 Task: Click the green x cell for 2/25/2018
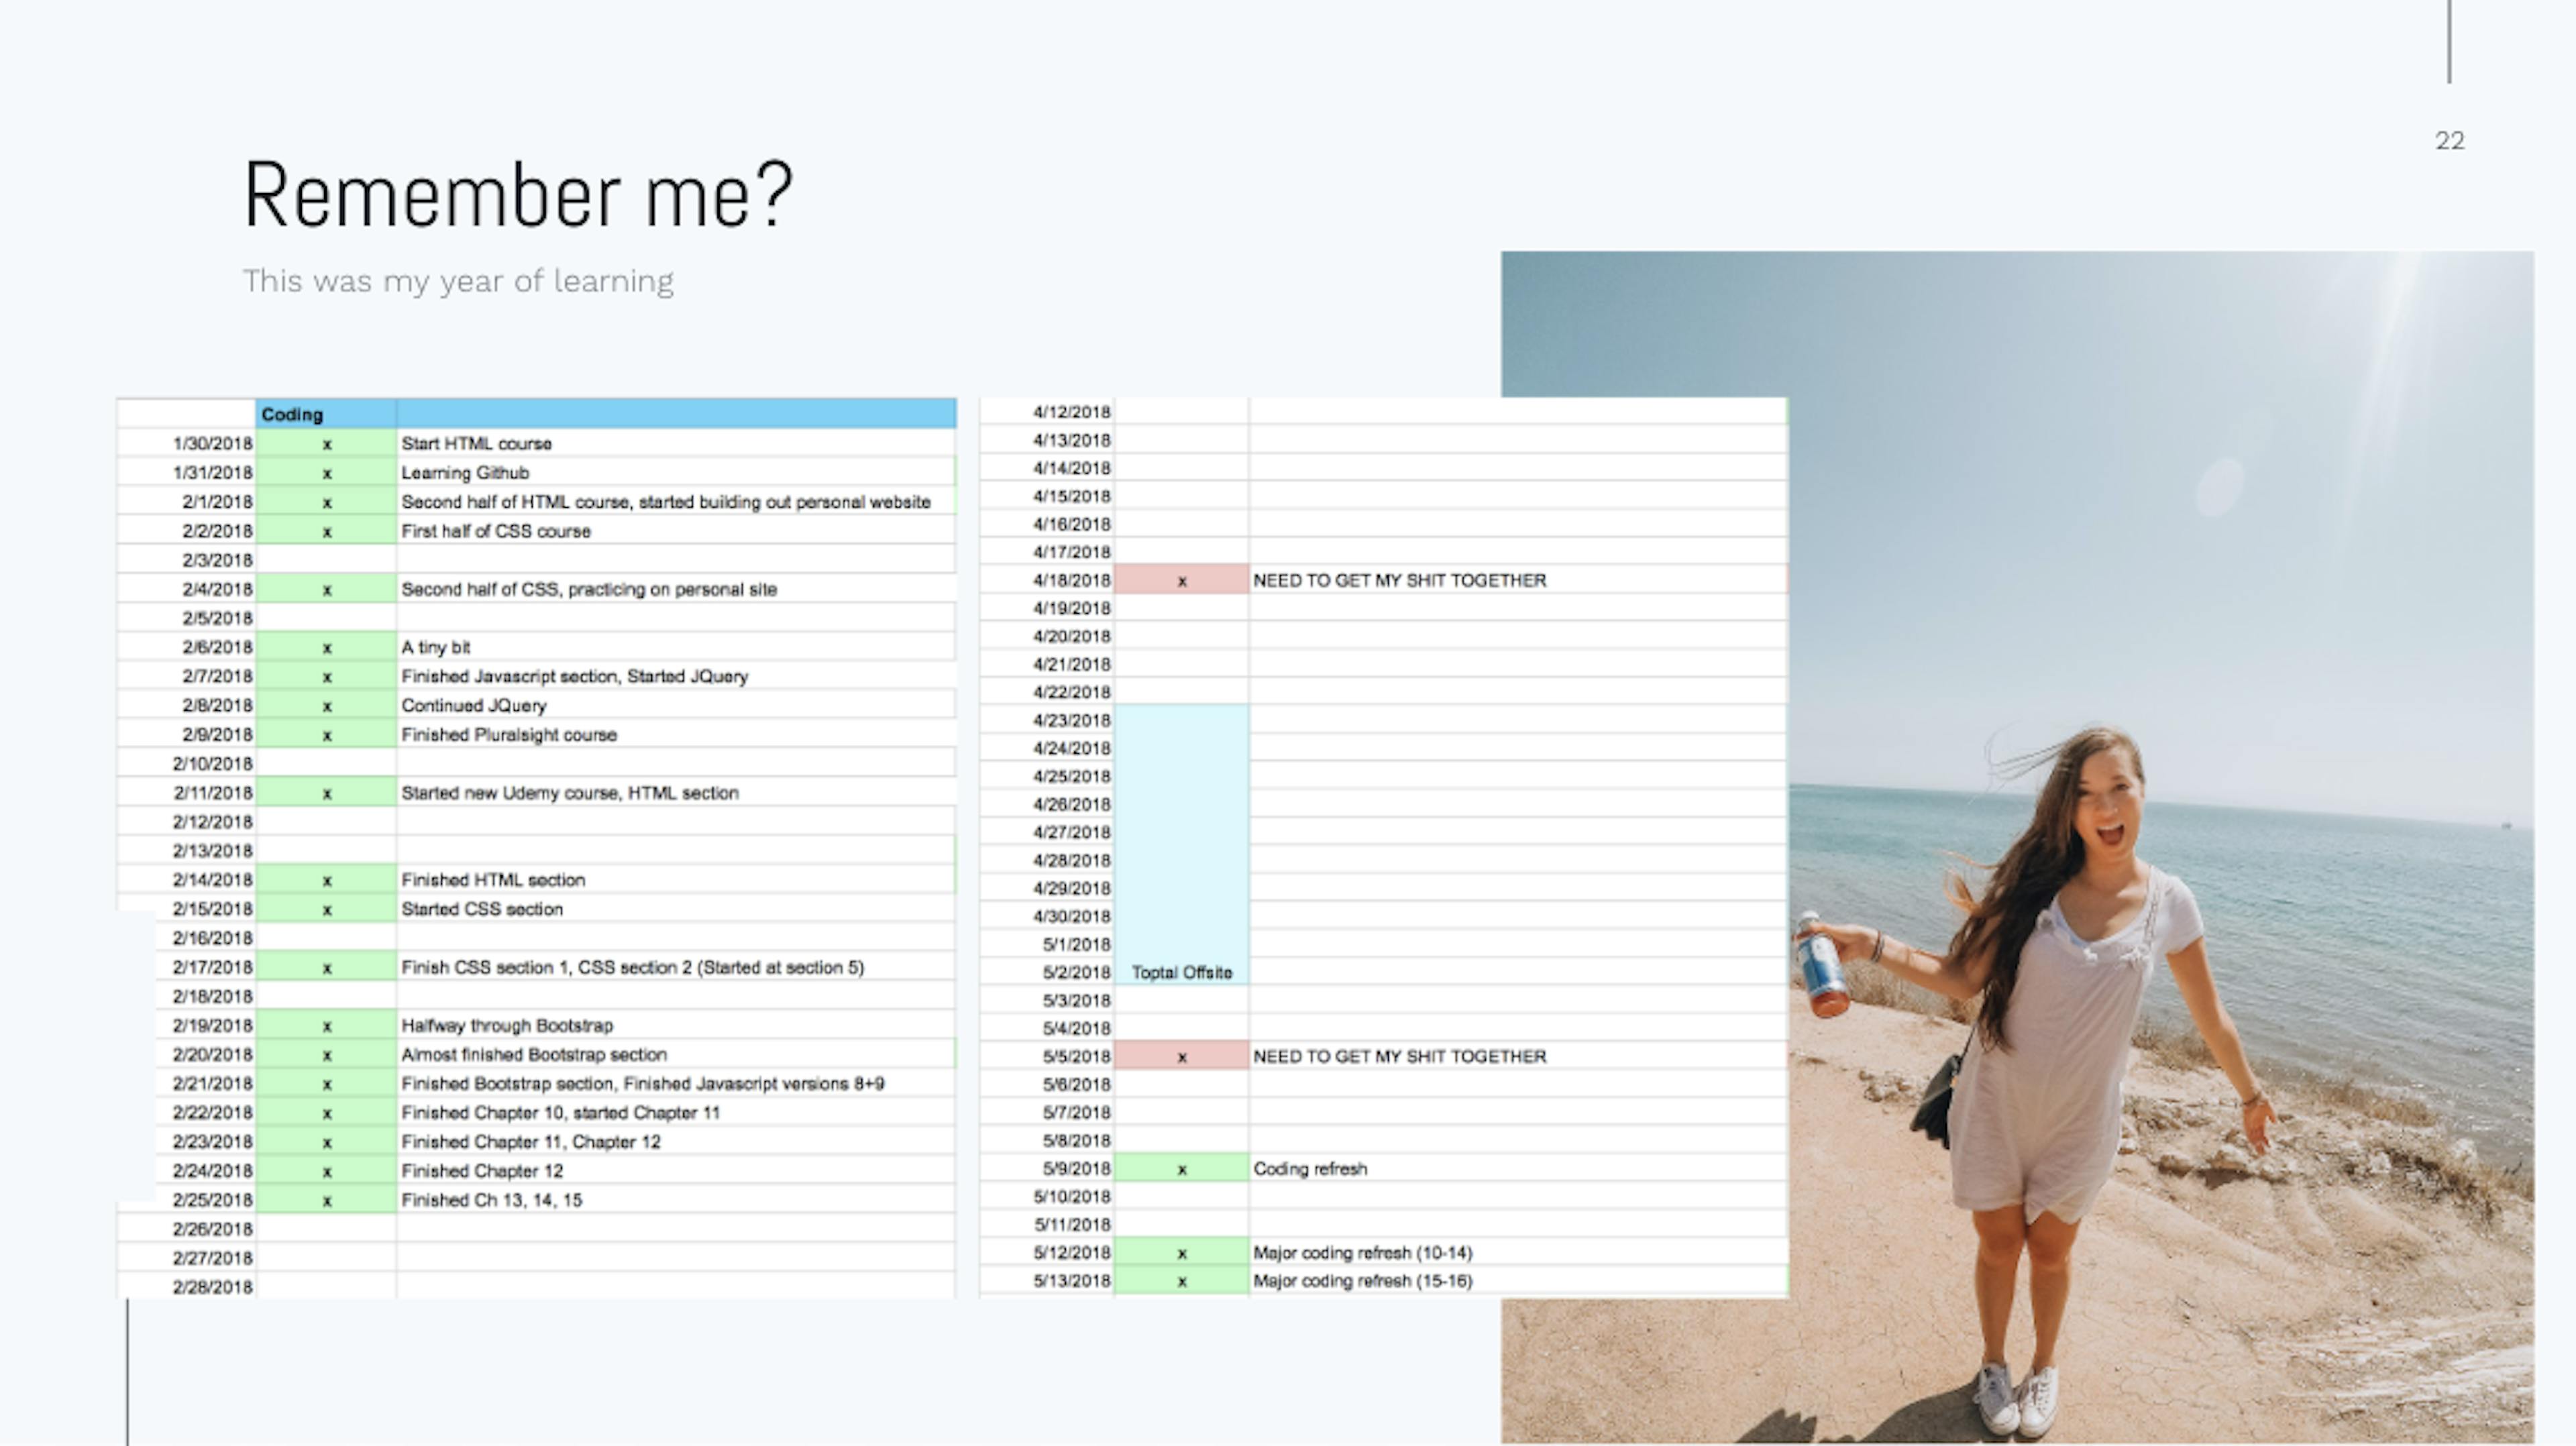point(326,1200)
